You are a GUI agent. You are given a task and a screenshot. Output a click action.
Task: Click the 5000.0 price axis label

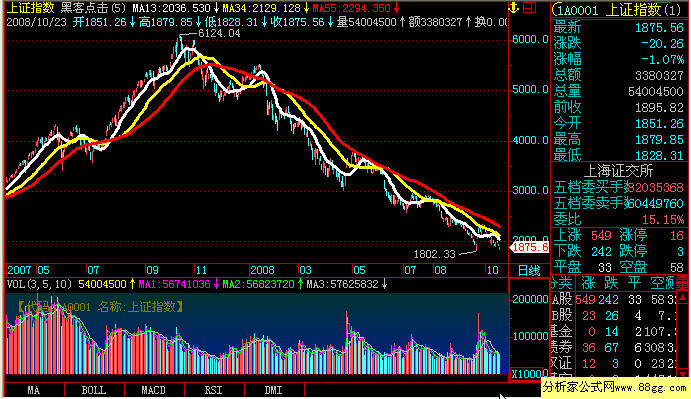click(530, 89)
